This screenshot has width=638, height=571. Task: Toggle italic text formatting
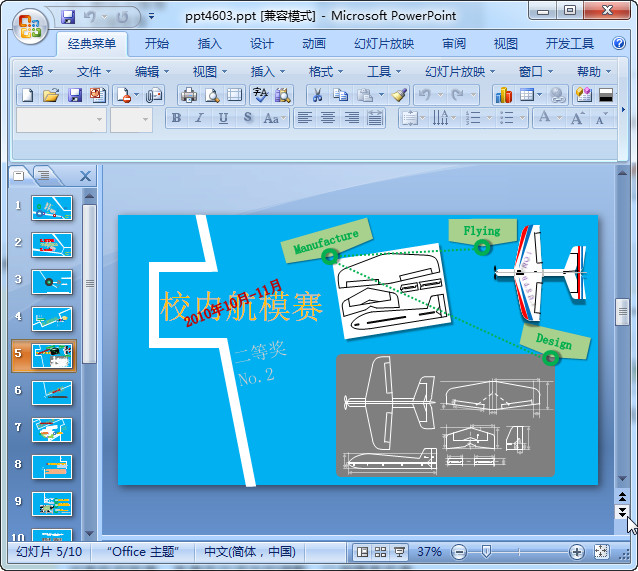(x=199, y=118)
